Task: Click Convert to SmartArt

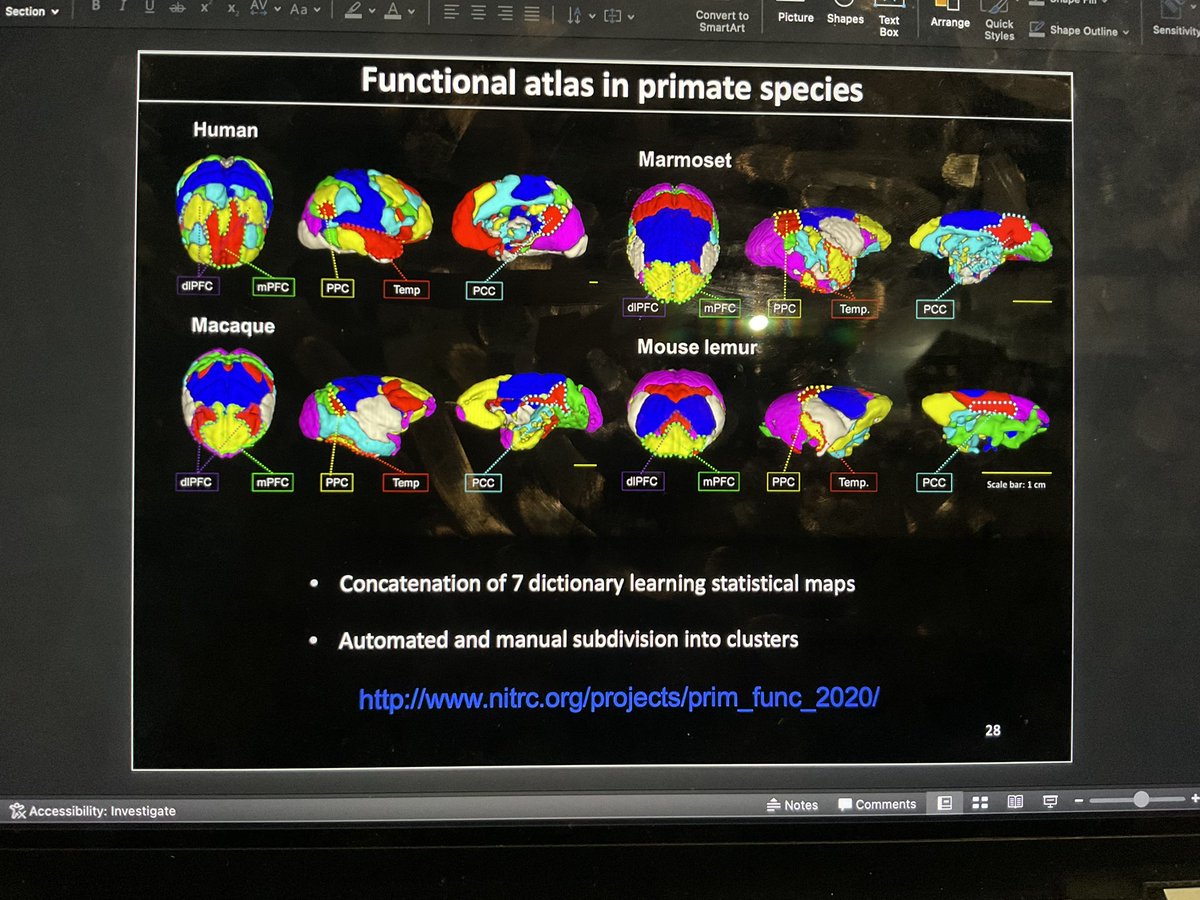Action: [x=723, y=21]
